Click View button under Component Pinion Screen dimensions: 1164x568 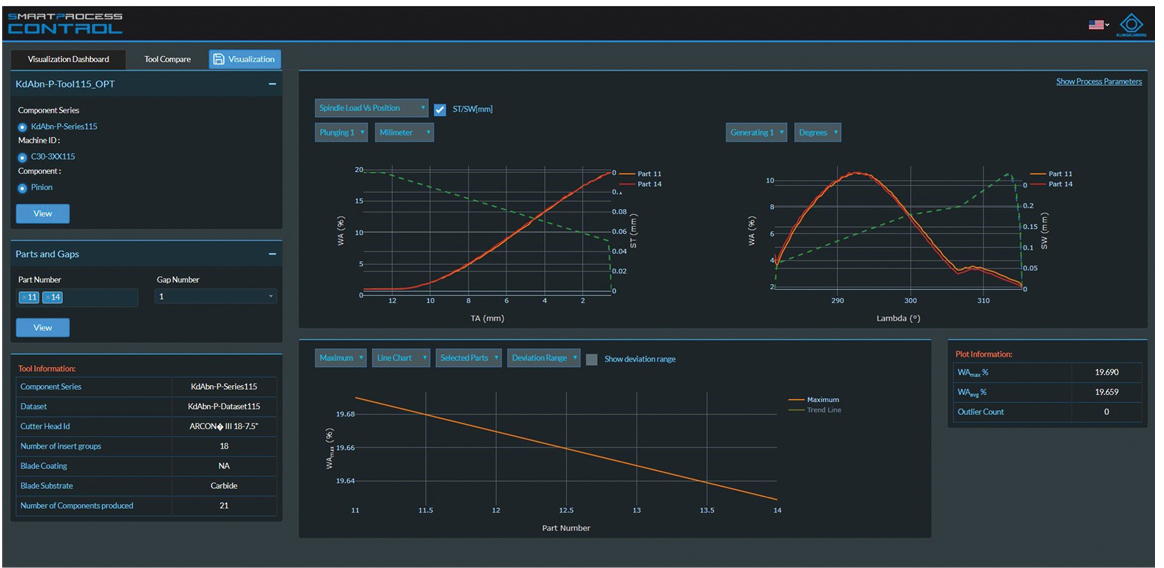click(43, 214)
